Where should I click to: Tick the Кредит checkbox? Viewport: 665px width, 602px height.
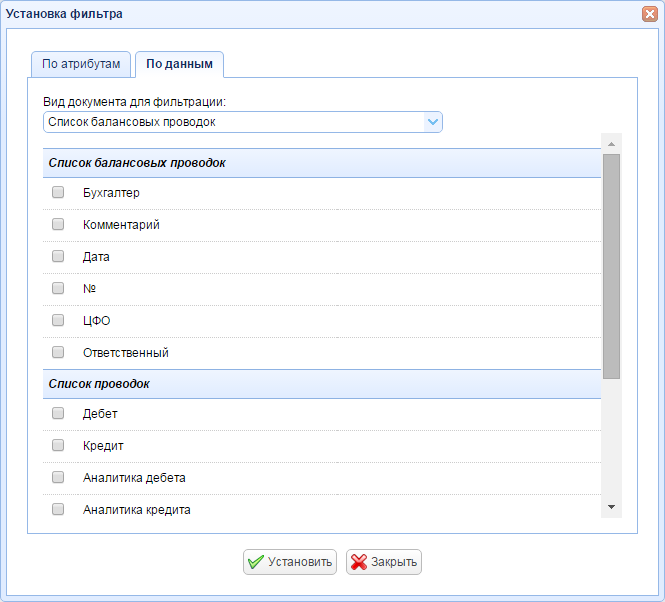(x=58, y=445)
